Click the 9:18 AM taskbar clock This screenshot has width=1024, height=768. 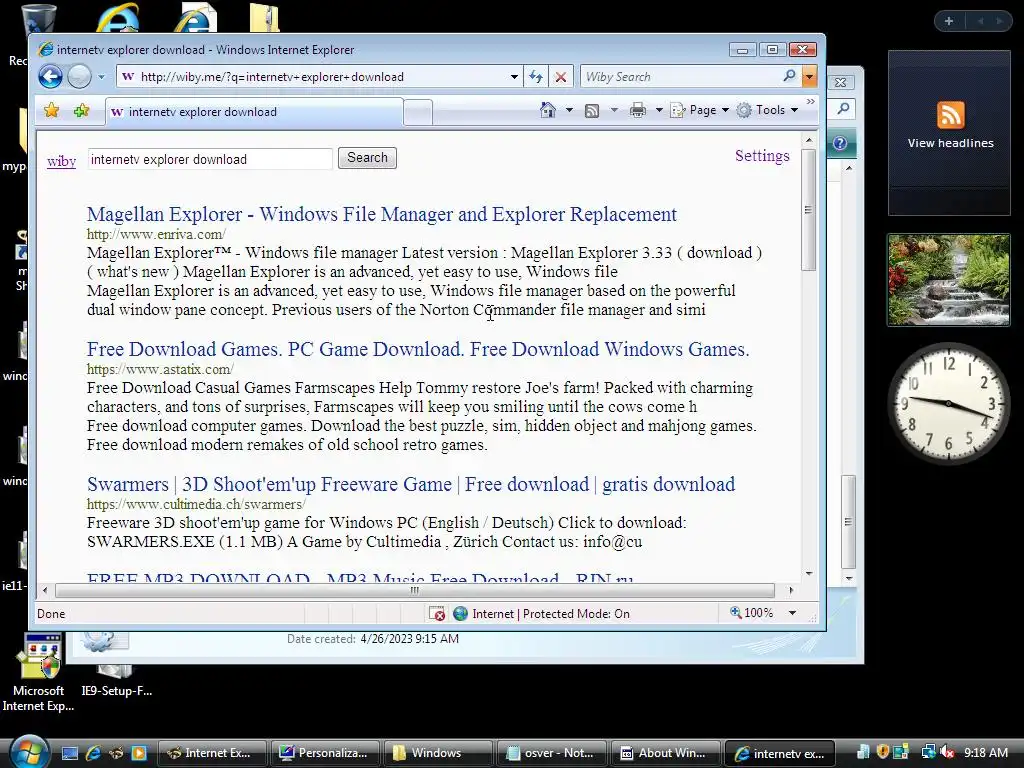coord(986,752)
